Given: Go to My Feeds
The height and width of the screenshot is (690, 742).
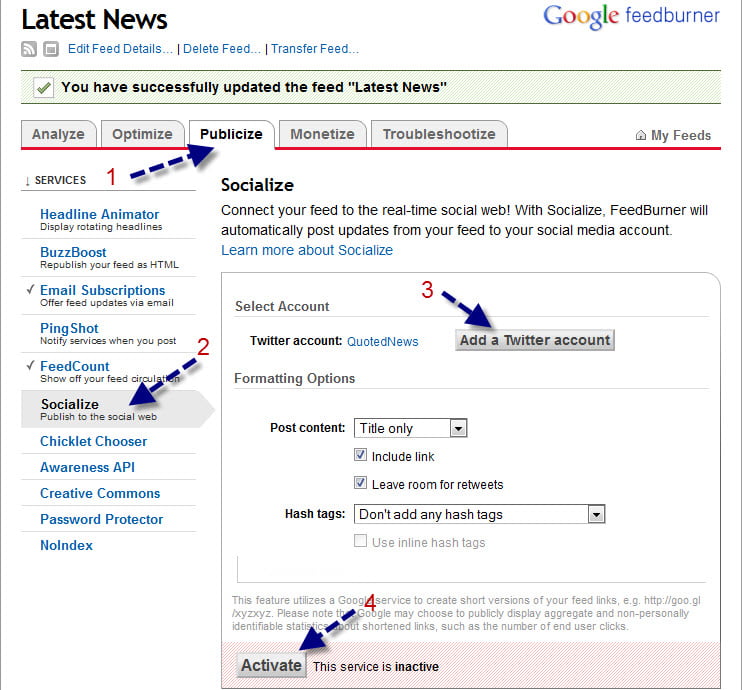Looking at the screenshot, I should pyautogui.click(x=681, y=135).
